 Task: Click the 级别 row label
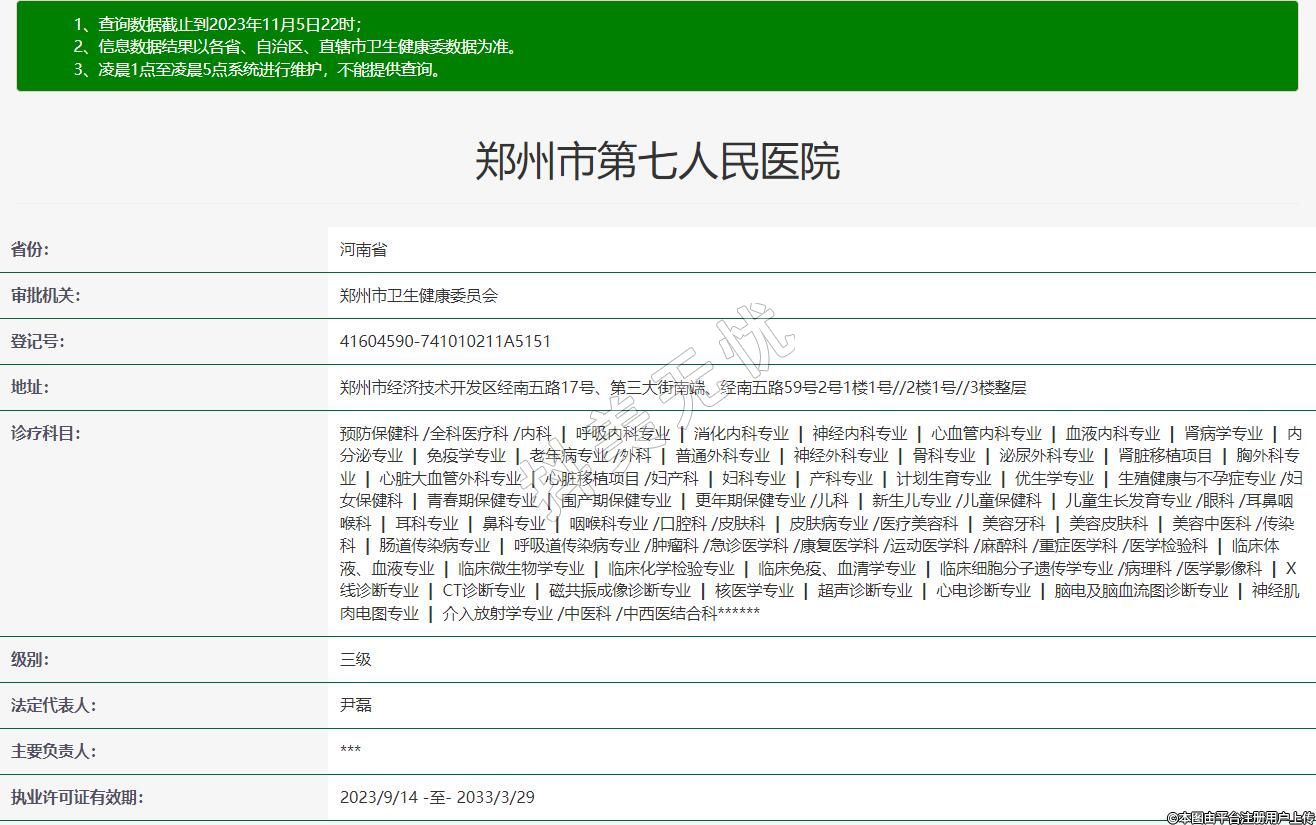30,659
